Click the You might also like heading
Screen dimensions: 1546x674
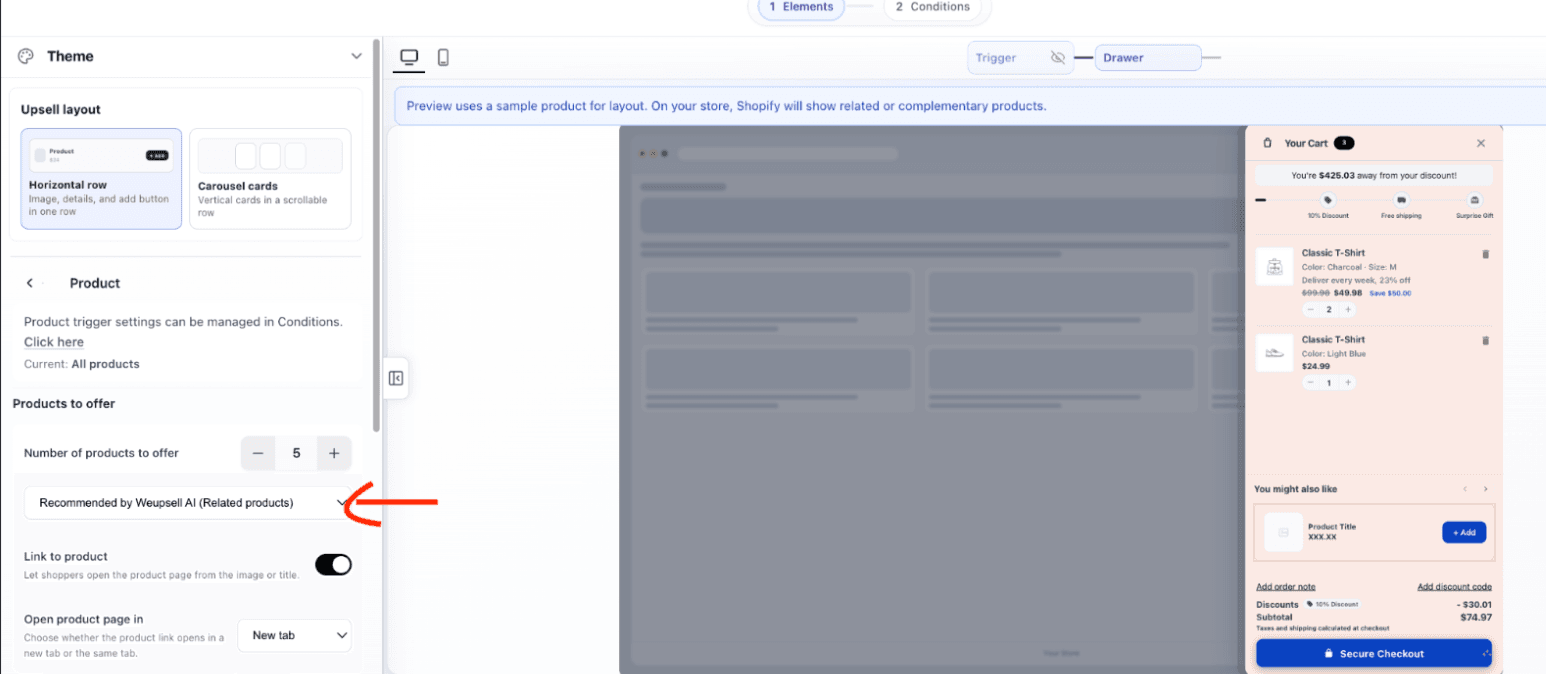(1295, 489)
